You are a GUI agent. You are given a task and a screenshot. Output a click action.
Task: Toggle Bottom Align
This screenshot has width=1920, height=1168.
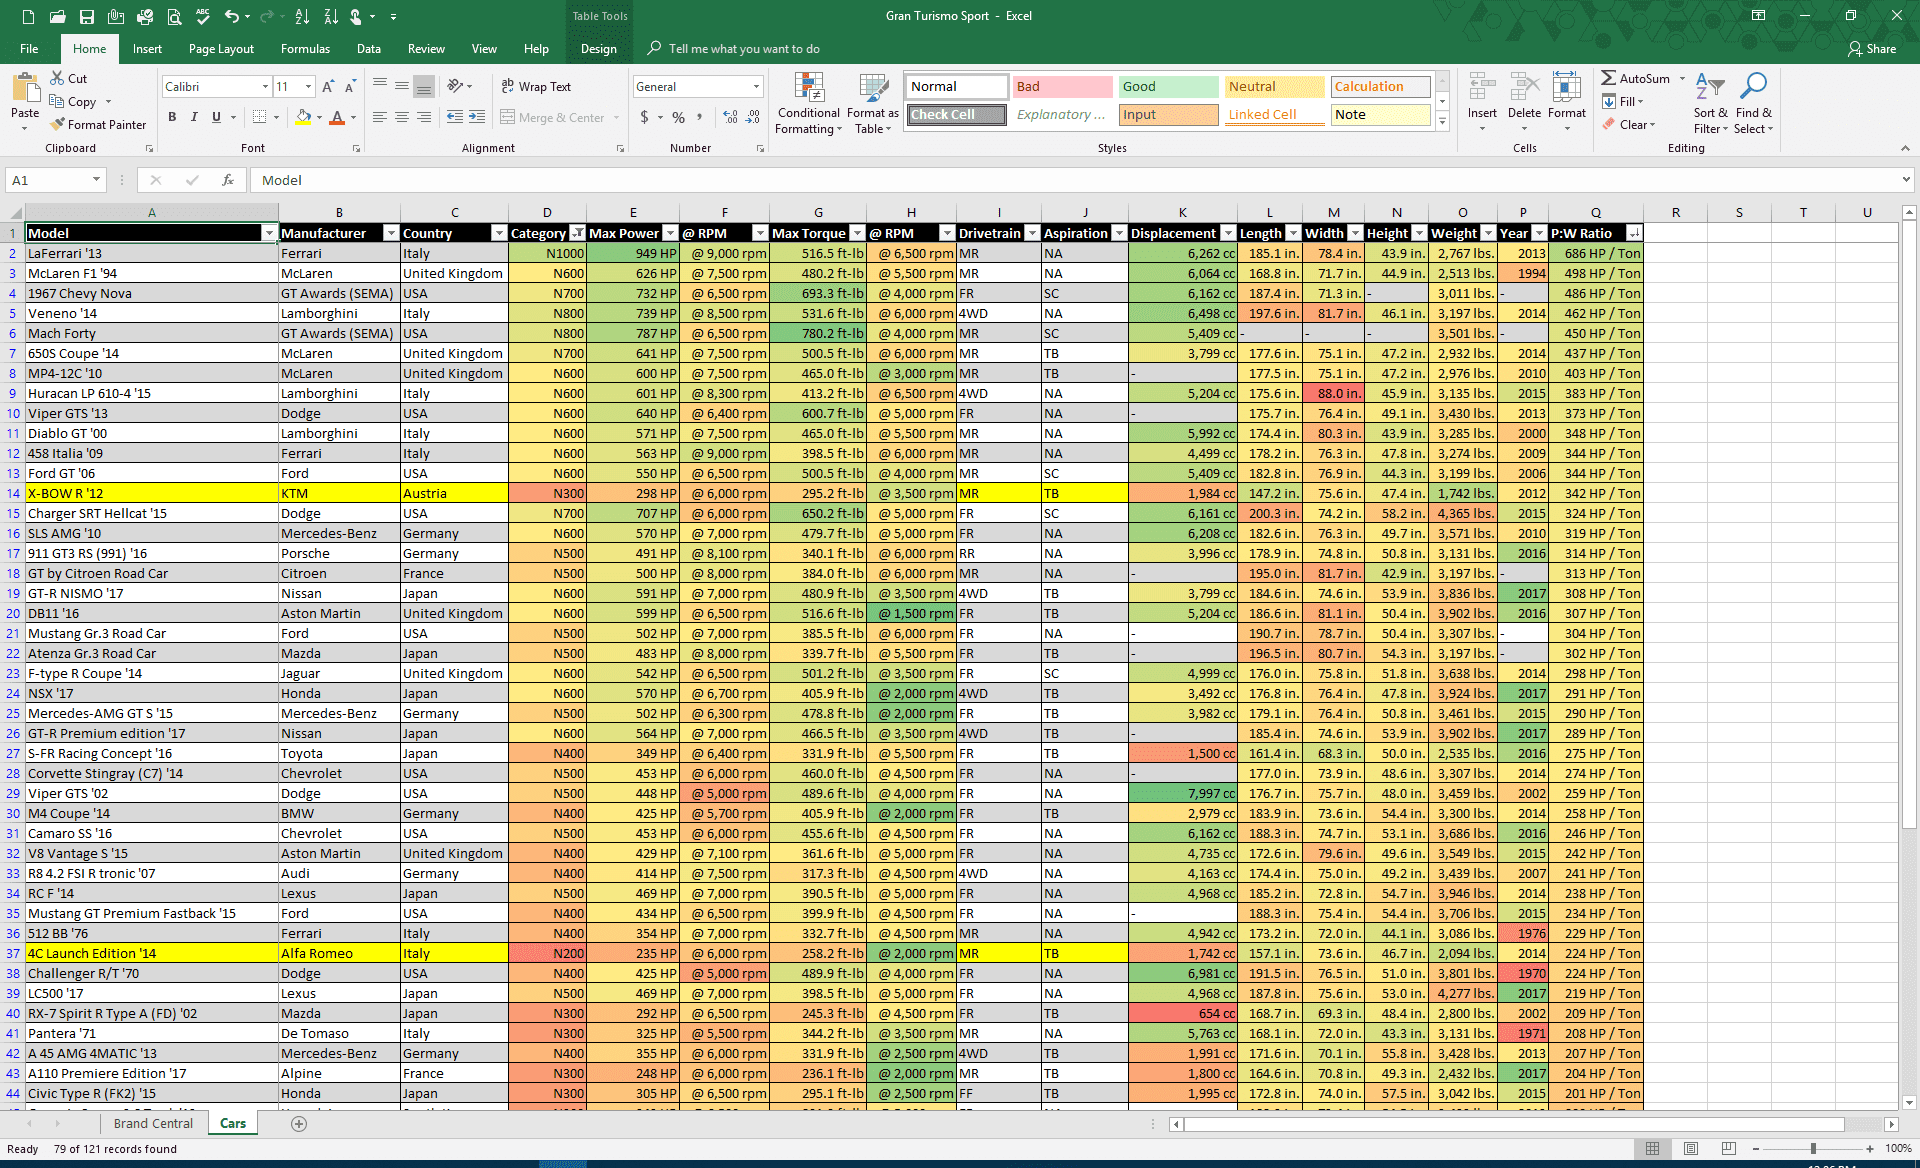[424, 87]
